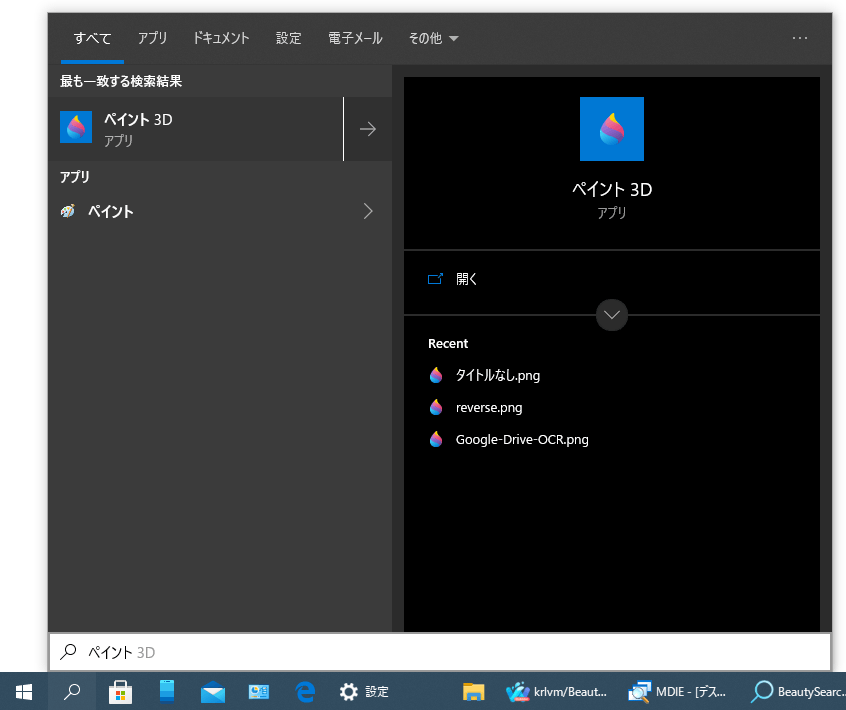
Task: Click the icon beside タイトルなし.png
Action: 436,375
